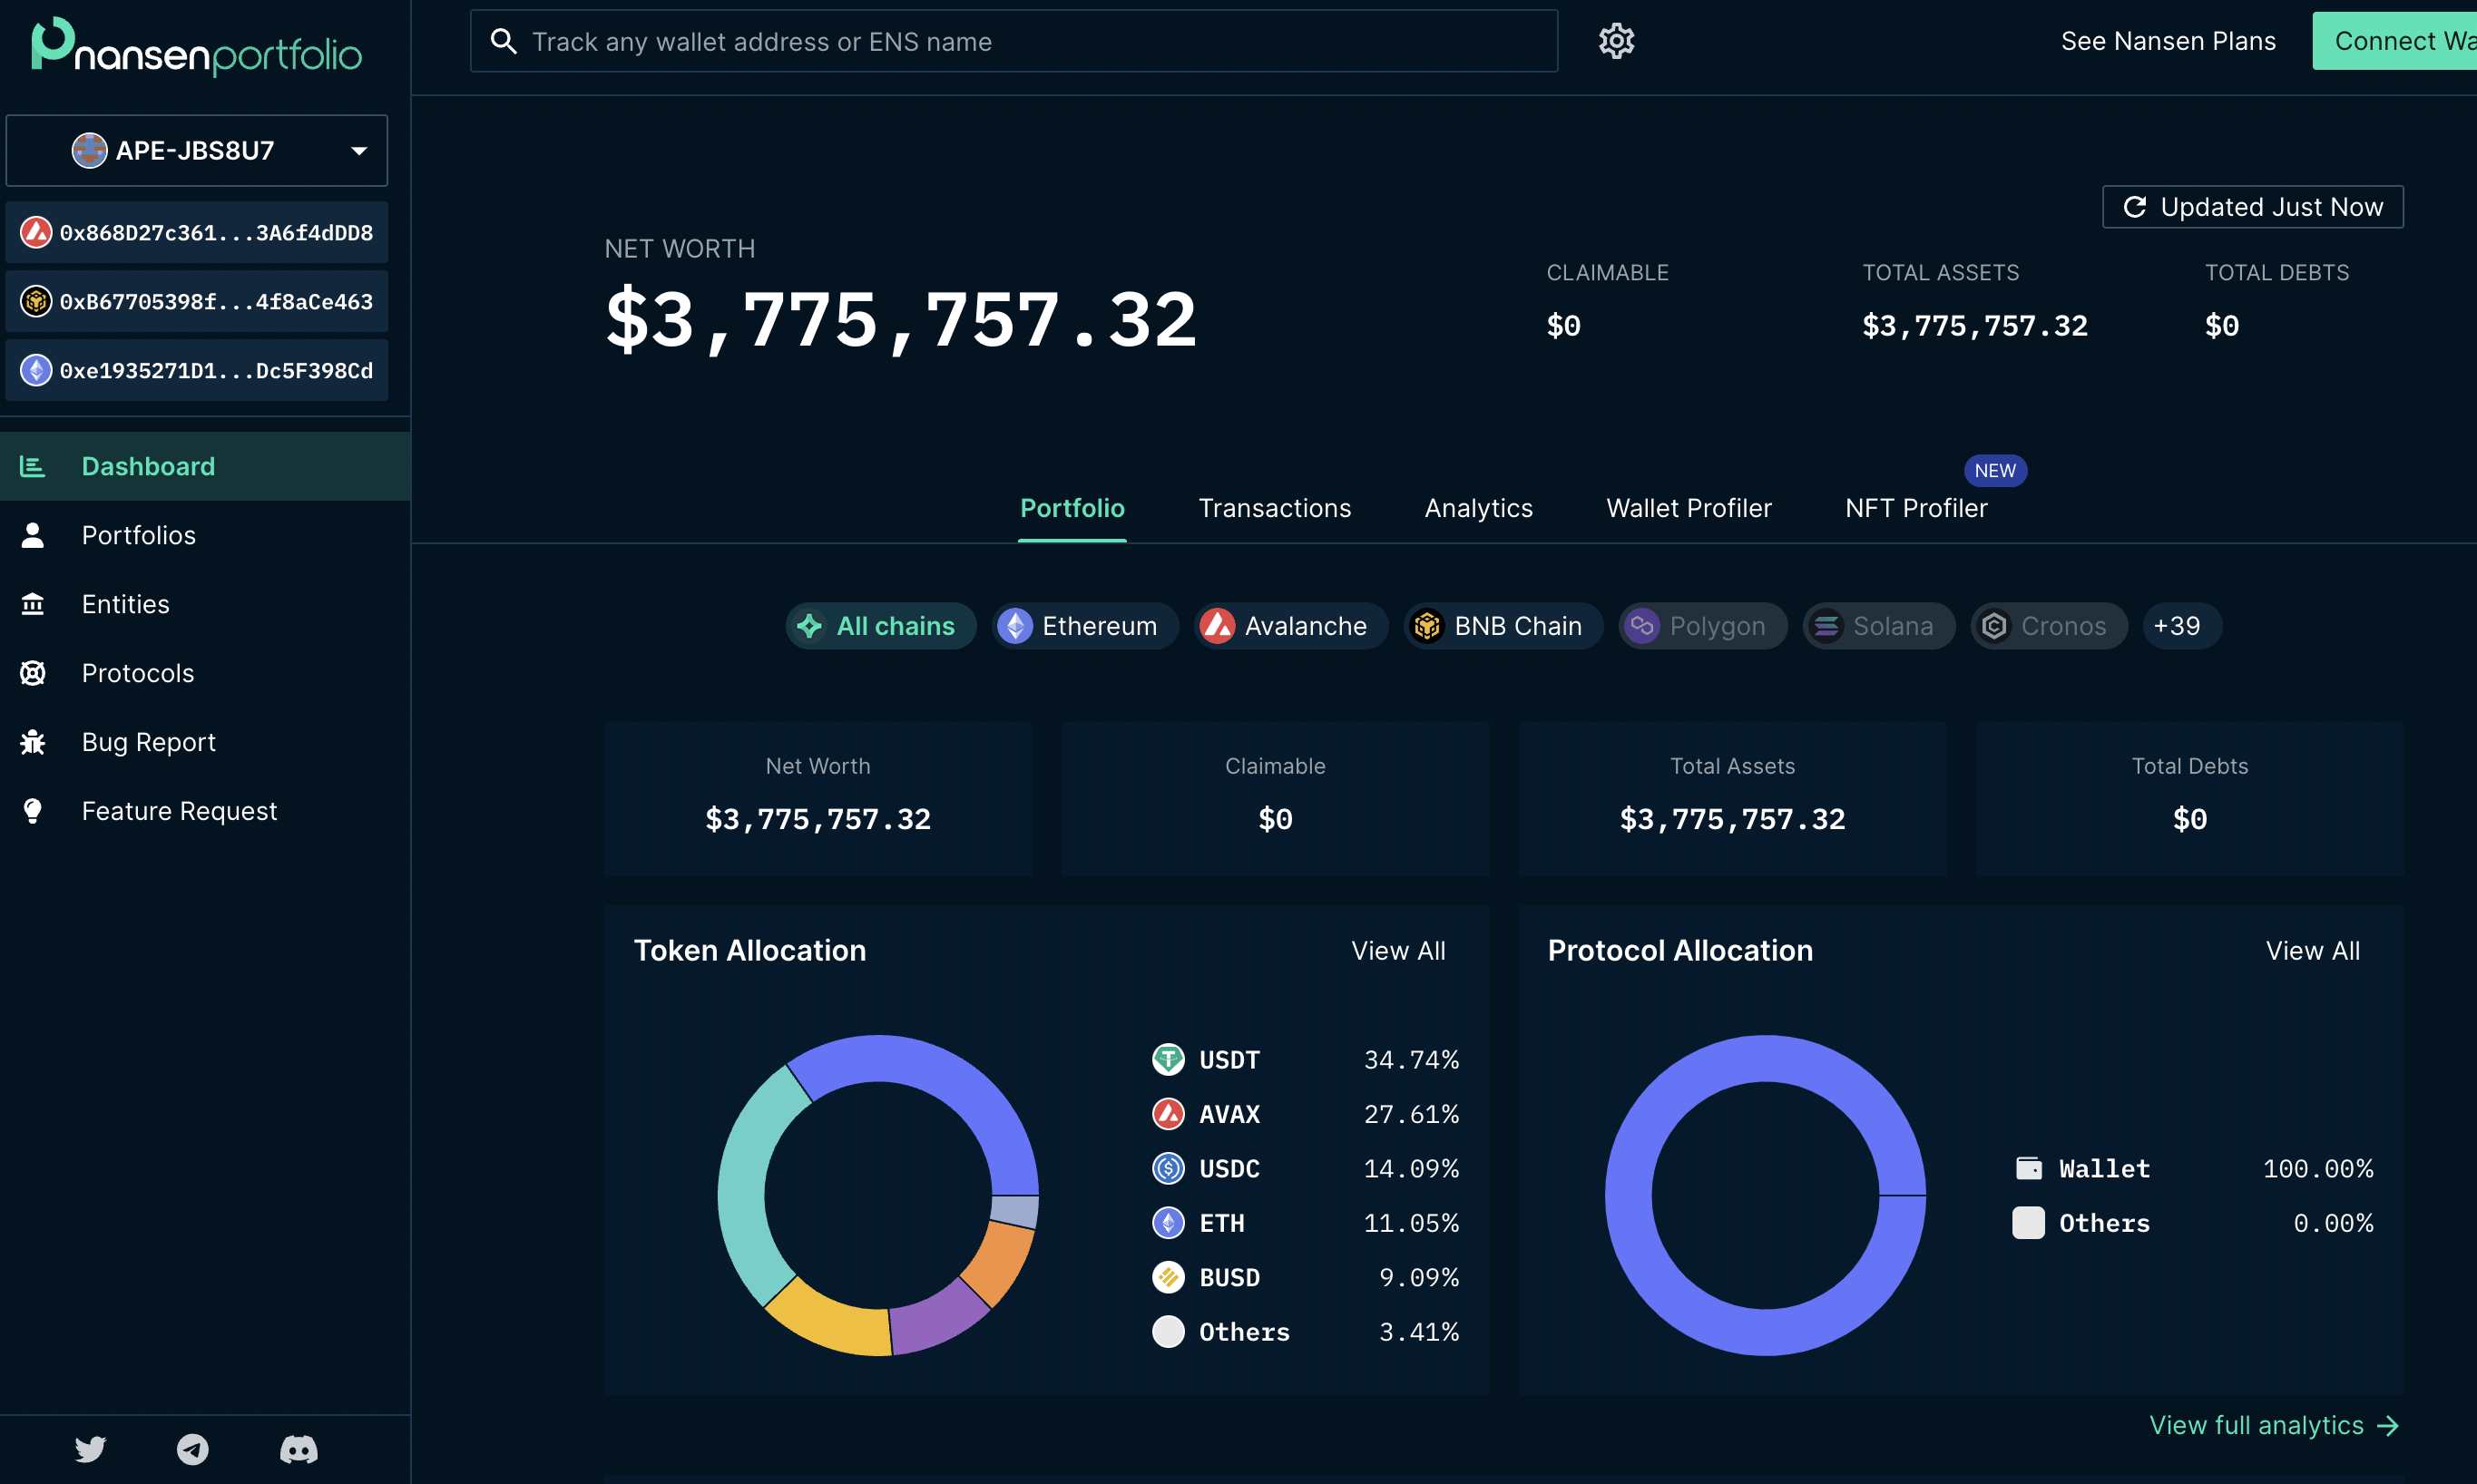Click the Feature Request lightbulb icon
This screenshot has width=2477, height=1484.
pos(33,811)
